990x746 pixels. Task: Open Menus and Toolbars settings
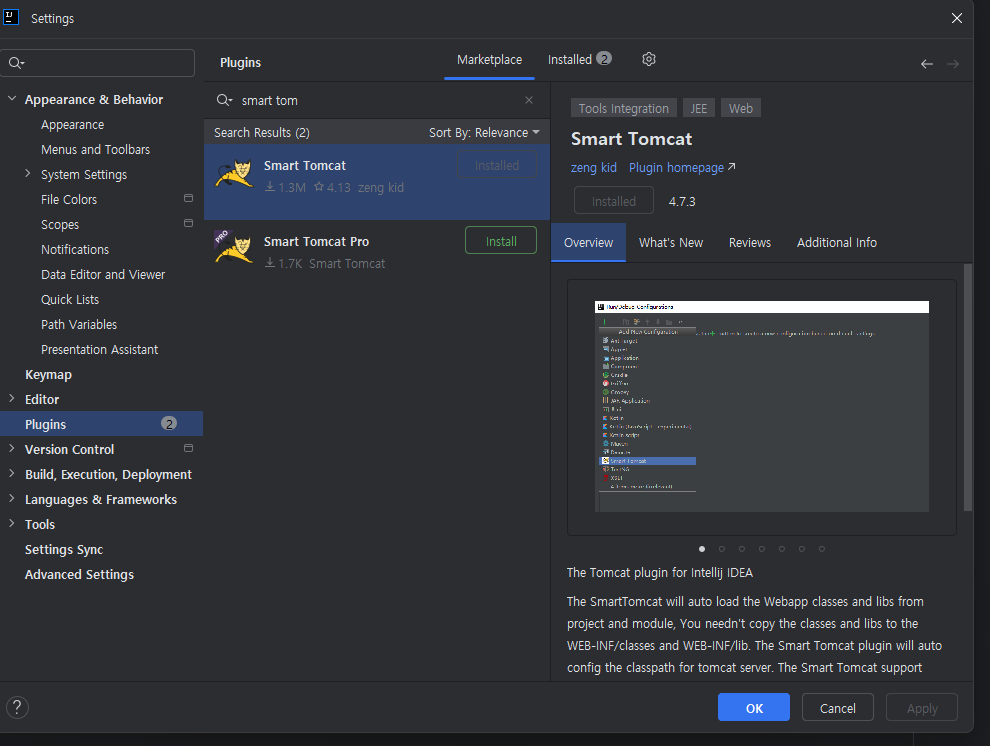[95, 150]
